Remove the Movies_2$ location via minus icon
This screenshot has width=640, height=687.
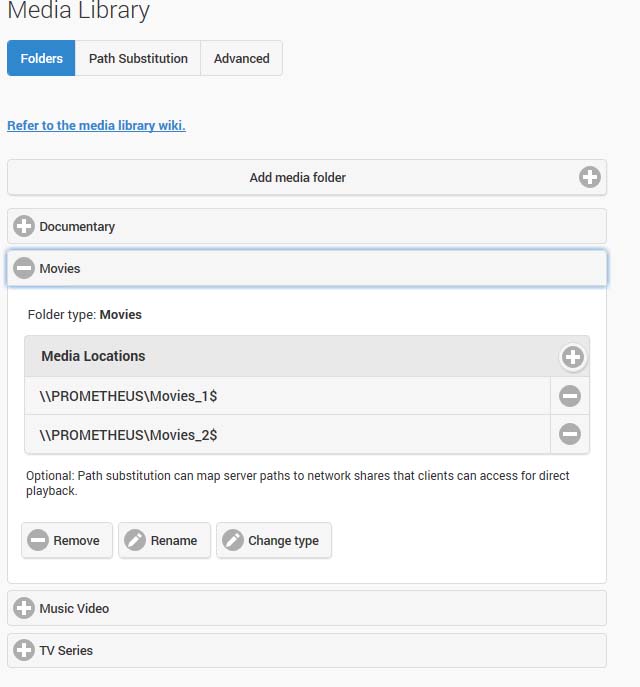(x=570, y=434)
